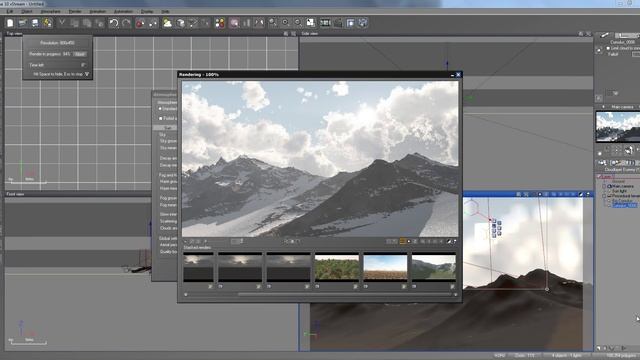Open the Automation menu
The width and height of the screenshot is (640, 360).
(x=123, y=11)
